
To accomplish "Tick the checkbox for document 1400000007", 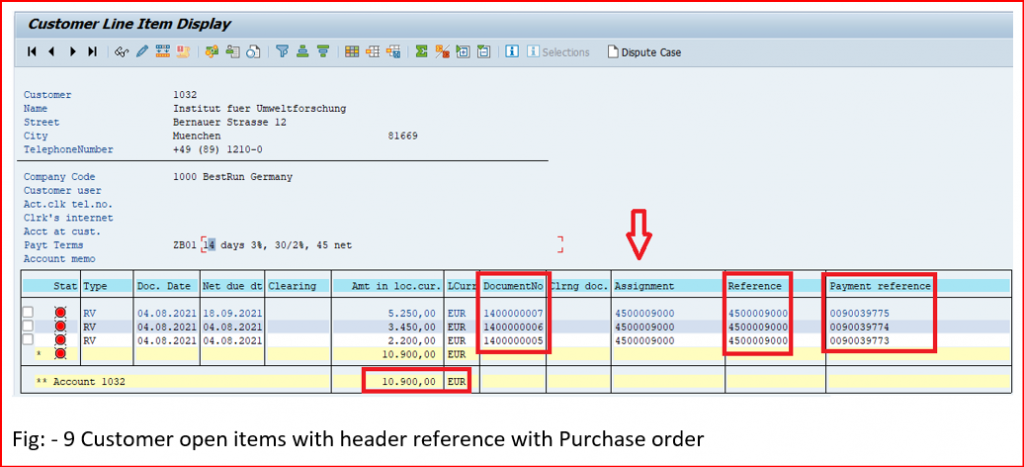I will pyautogui.click(x=28, y=313).
